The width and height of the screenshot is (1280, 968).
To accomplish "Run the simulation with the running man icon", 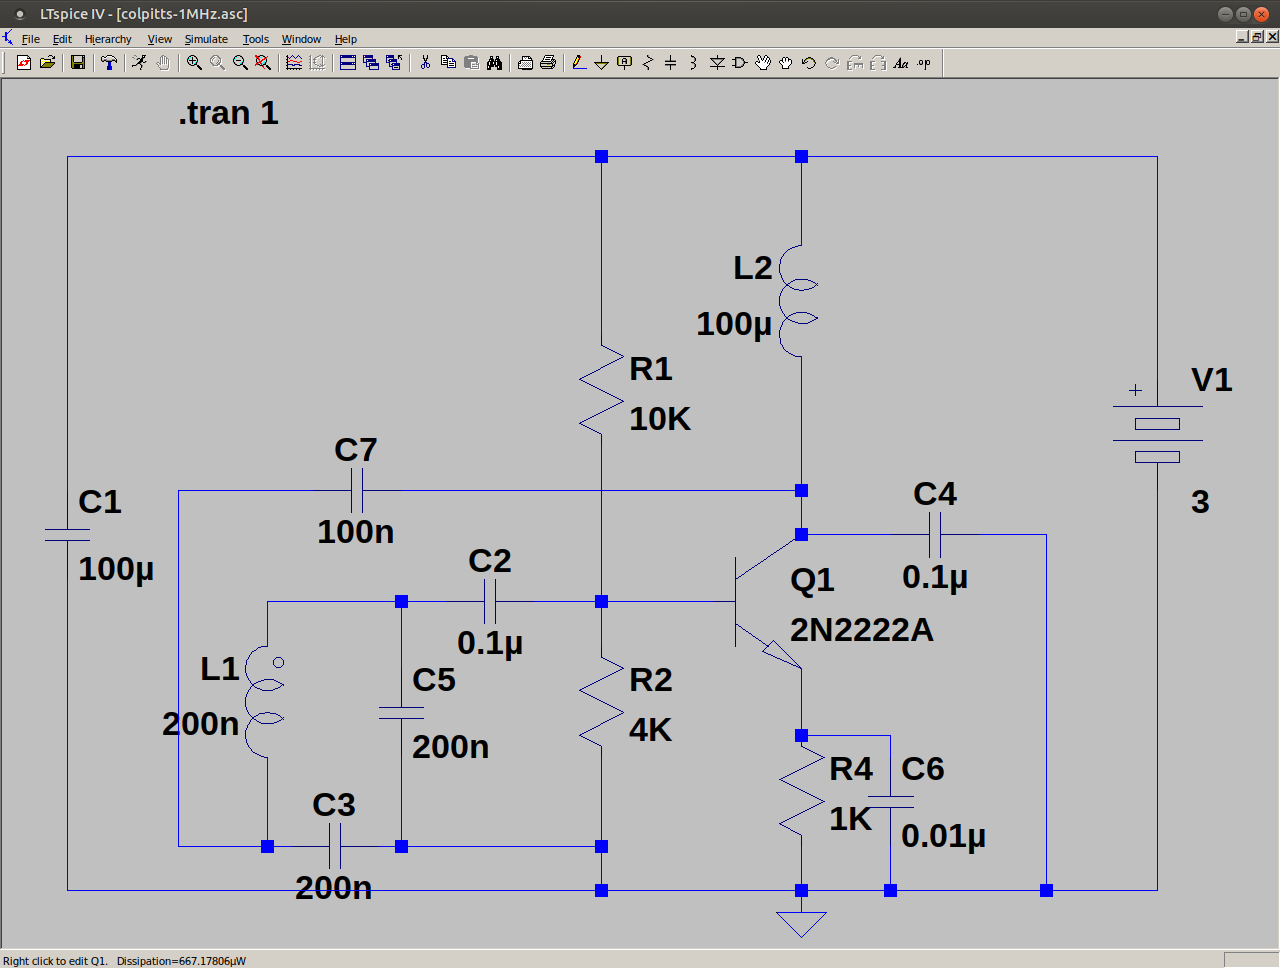I will pyautogui.click(x=139, y=62).
